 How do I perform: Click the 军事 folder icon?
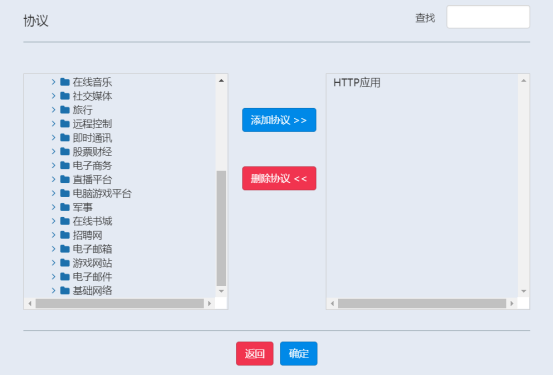[x=65, y=207]
